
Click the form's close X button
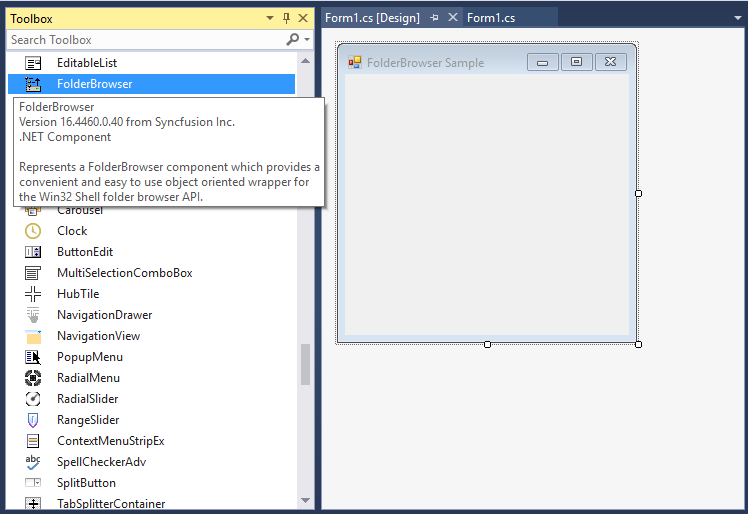(x=611, y=62)
